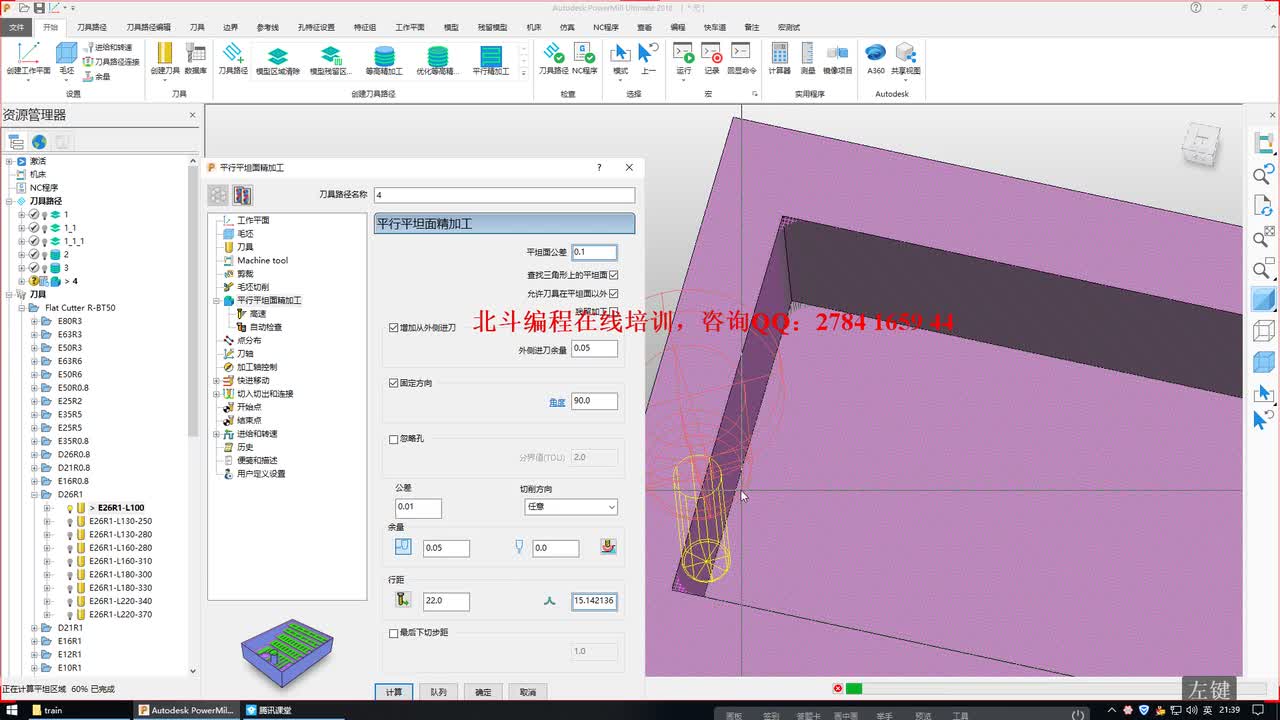Click the 计算 button
The width and height of the screenshot is (1280, 720).
pos(394,692)
